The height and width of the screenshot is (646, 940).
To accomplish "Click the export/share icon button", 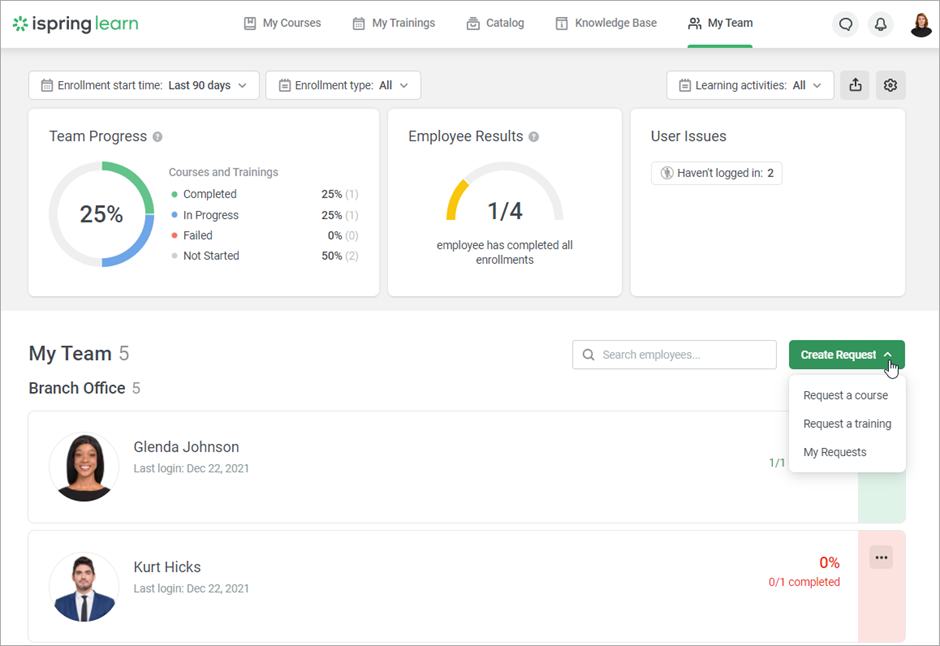I will tap(855, 85).
